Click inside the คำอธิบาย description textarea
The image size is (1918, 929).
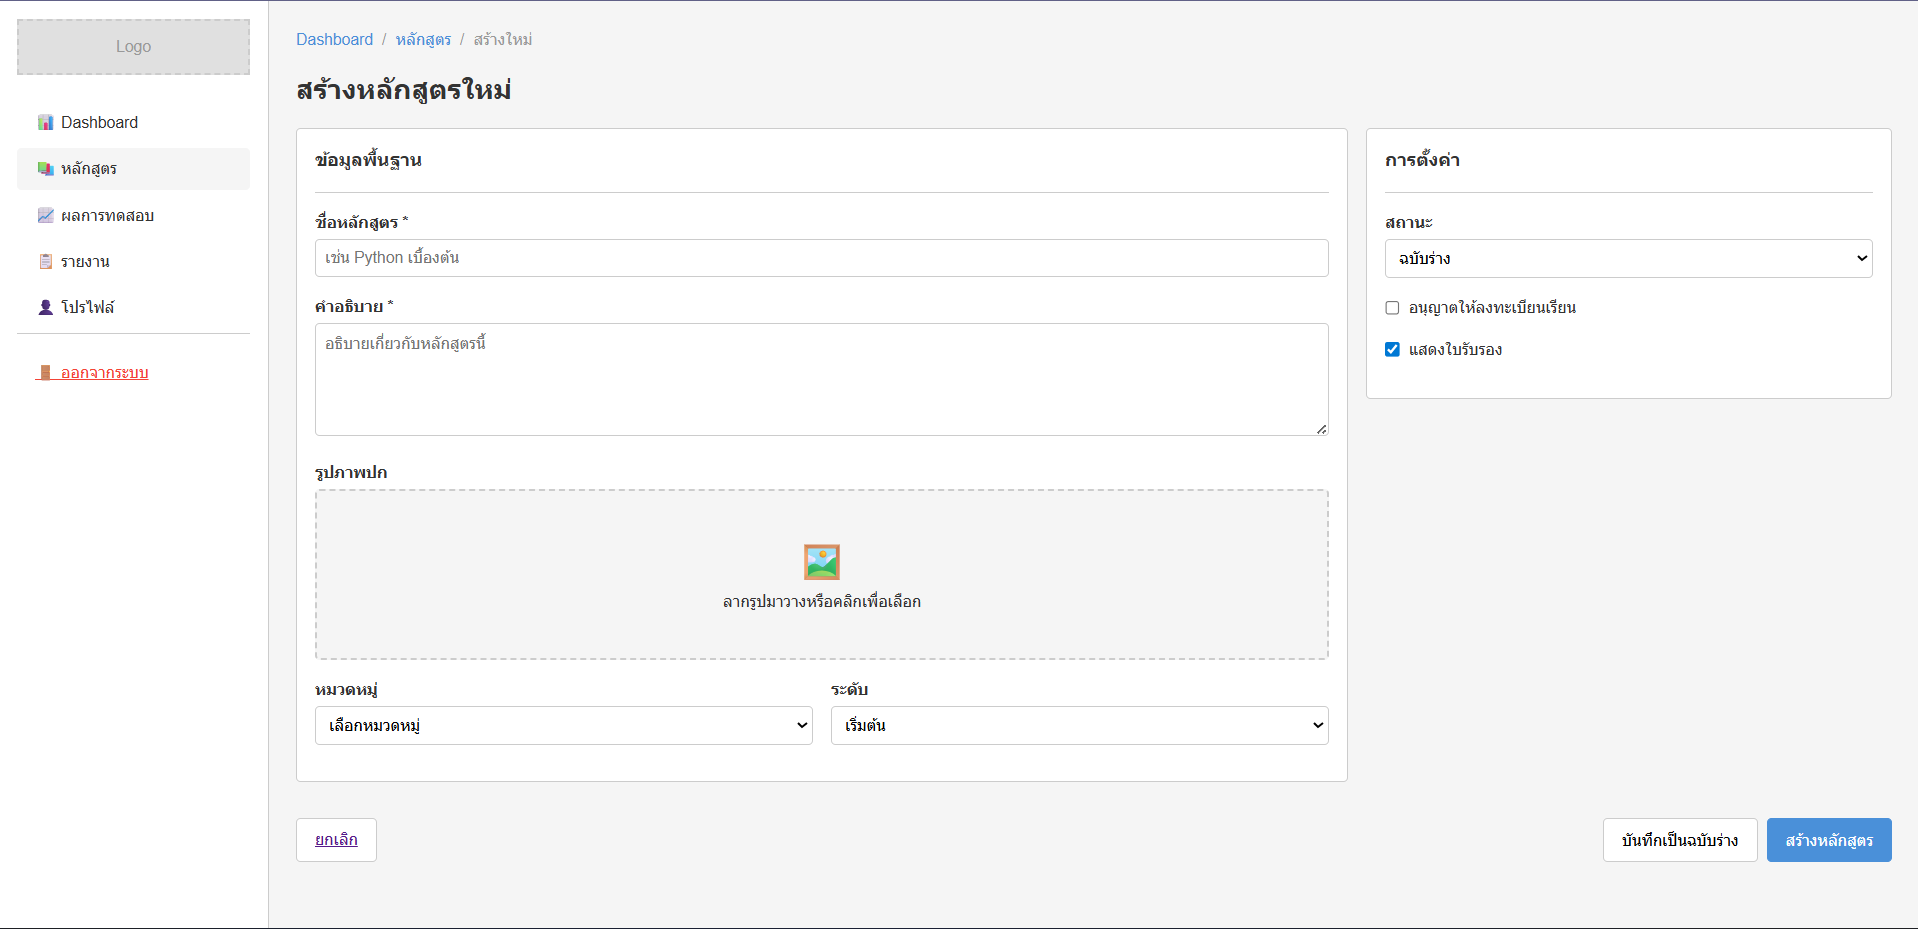coord(821,380)
